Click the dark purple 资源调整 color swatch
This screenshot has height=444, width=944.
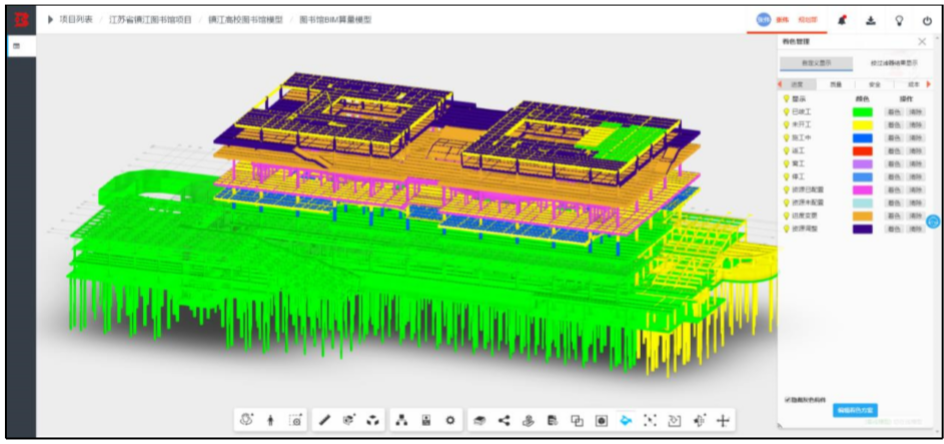click(862, 229)
